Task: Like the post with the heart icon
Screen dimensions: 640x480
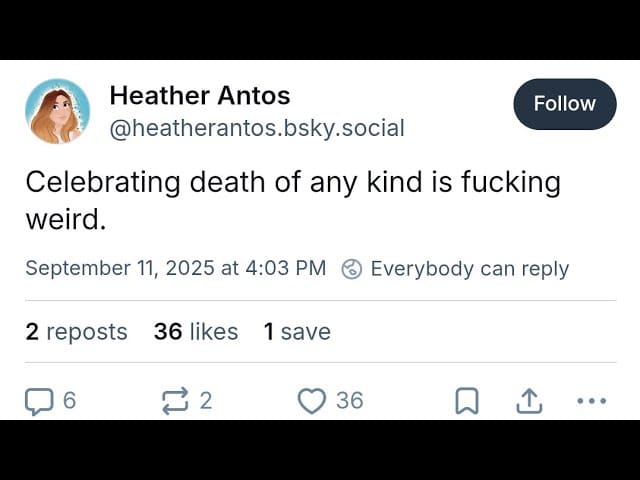Action: tap(312, 401)
